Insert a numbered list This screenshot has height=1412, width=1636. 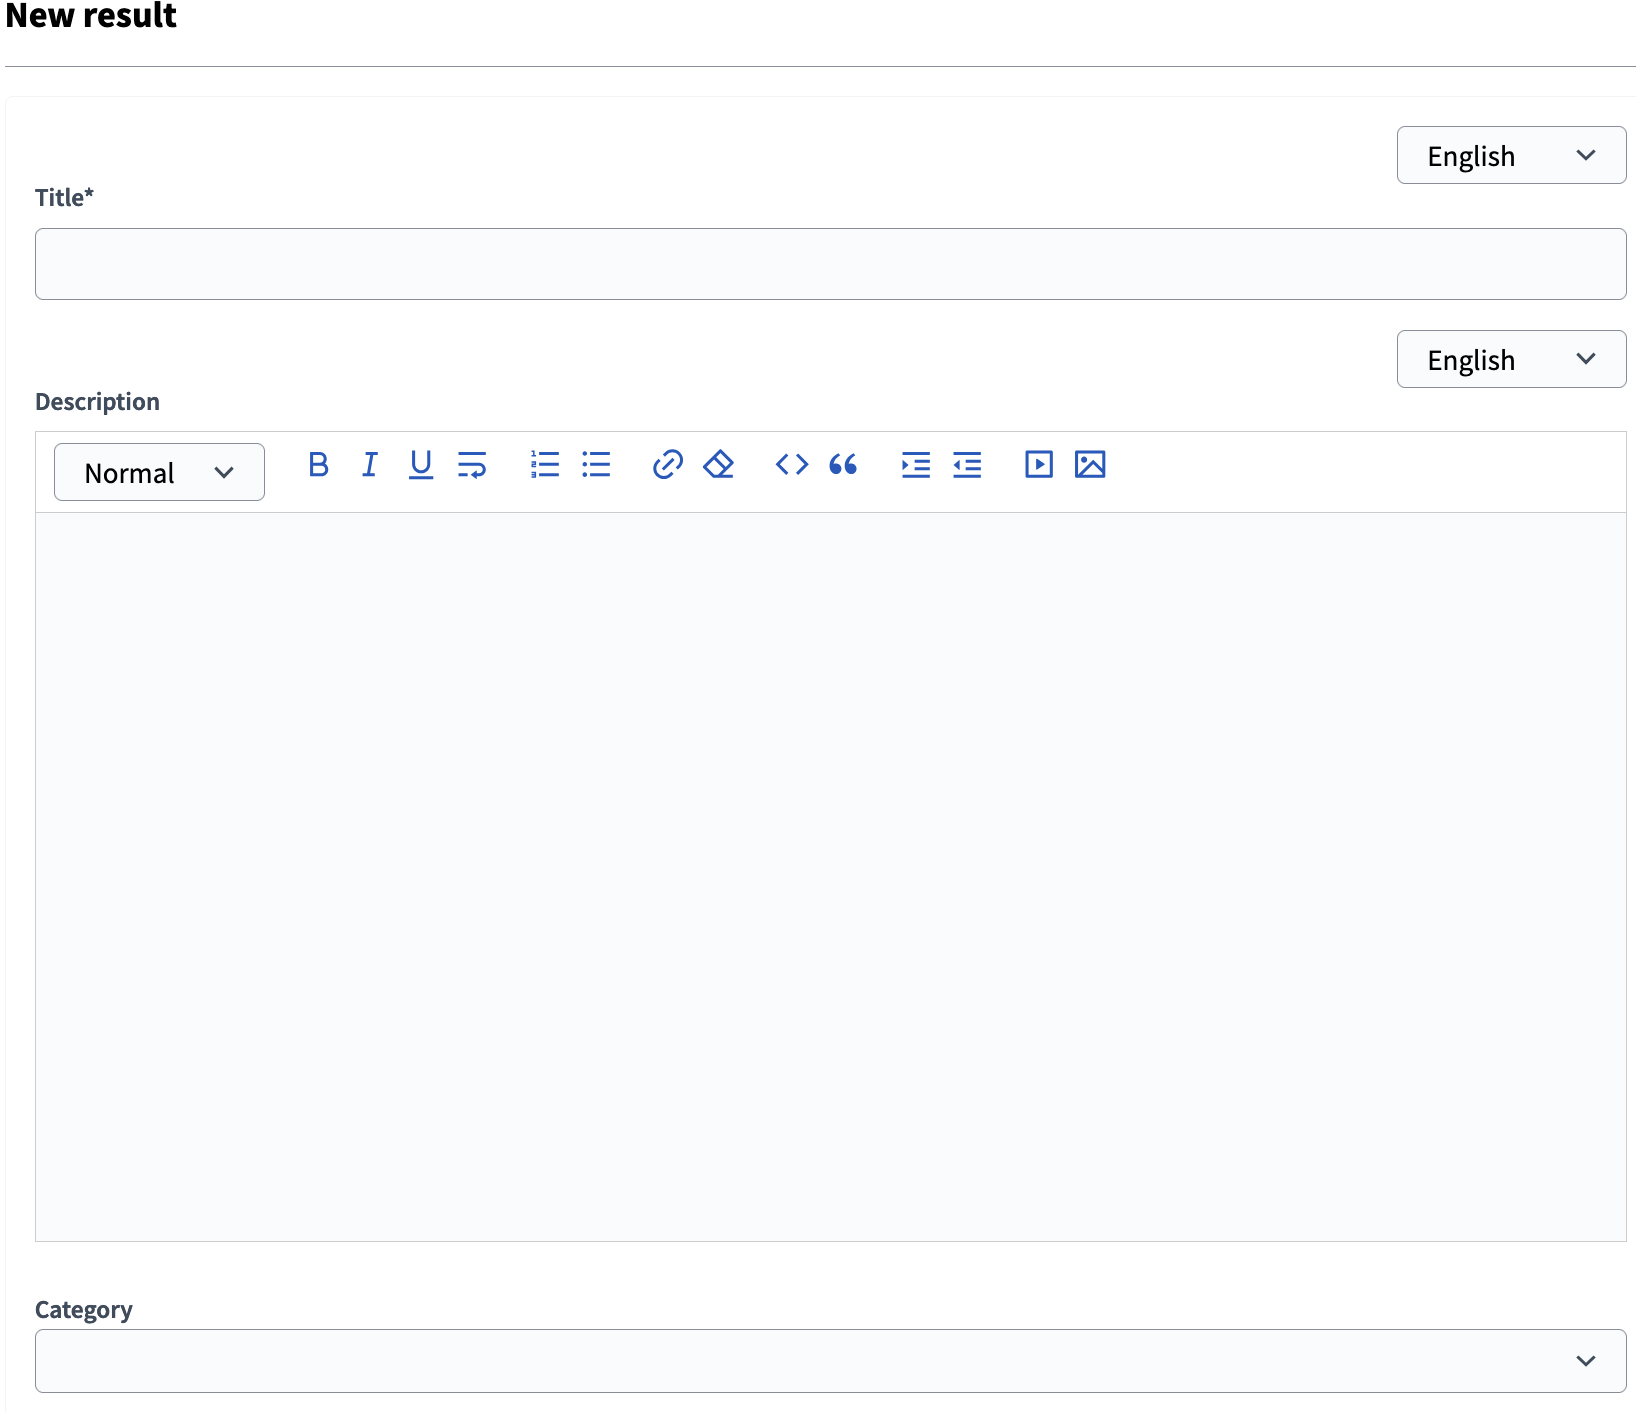(x=545, y=465)
